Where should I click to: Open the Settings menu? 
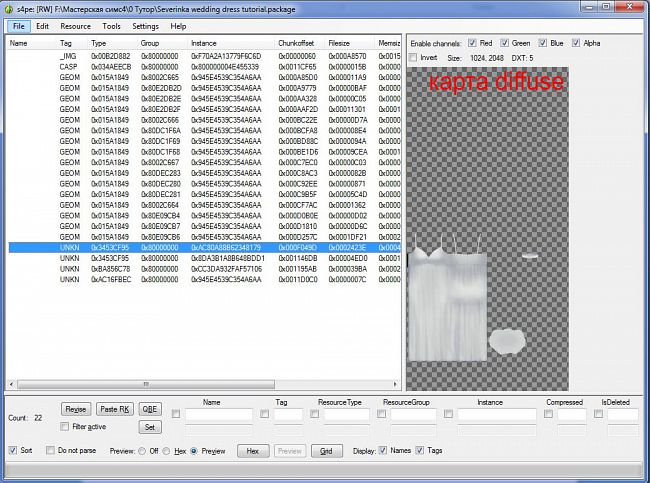pyautogui.click(x=145, y=26)
